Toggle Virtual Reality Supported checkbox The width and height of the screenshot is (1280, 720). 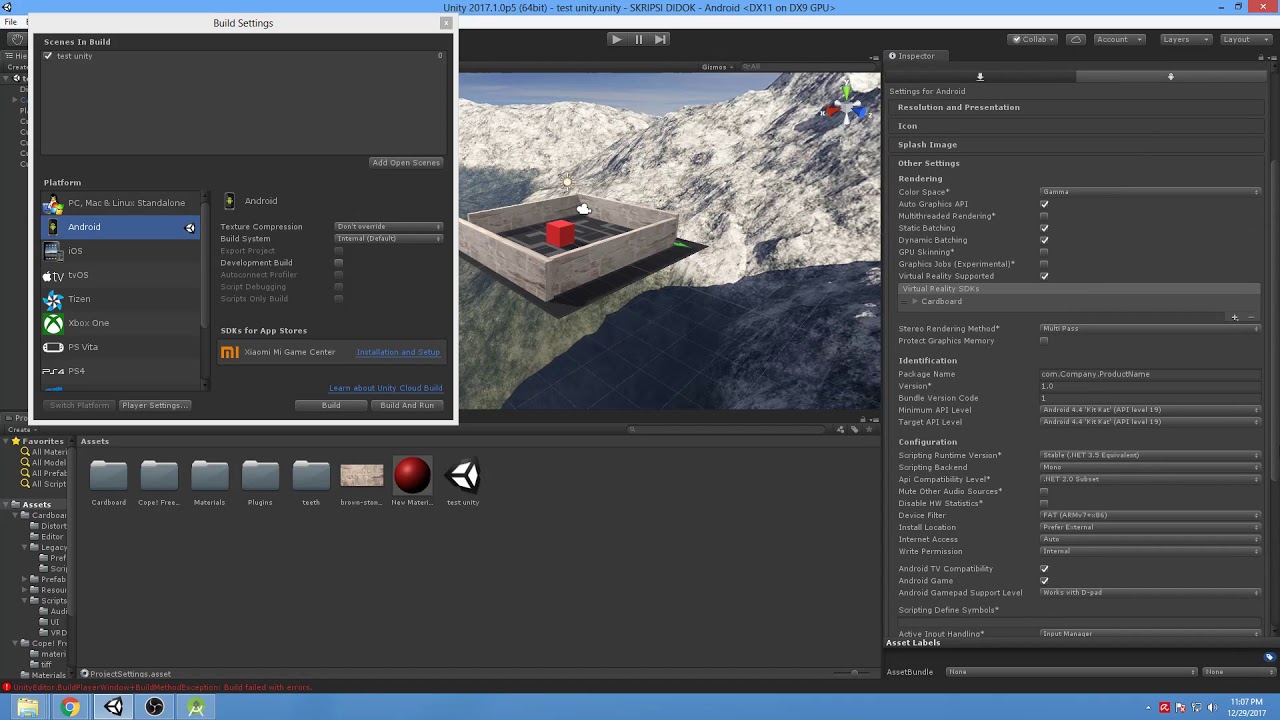tap(1044, 276)
